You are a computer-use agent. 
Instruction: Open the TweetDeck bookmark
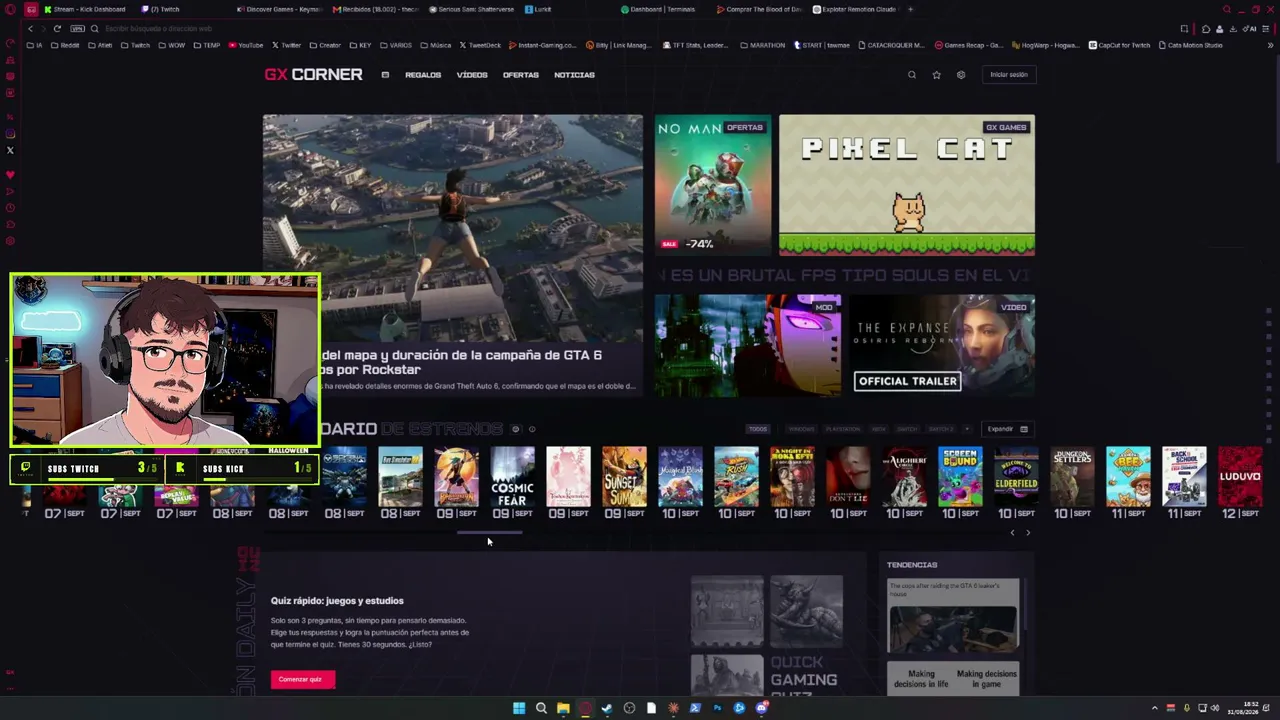point(480,45)
